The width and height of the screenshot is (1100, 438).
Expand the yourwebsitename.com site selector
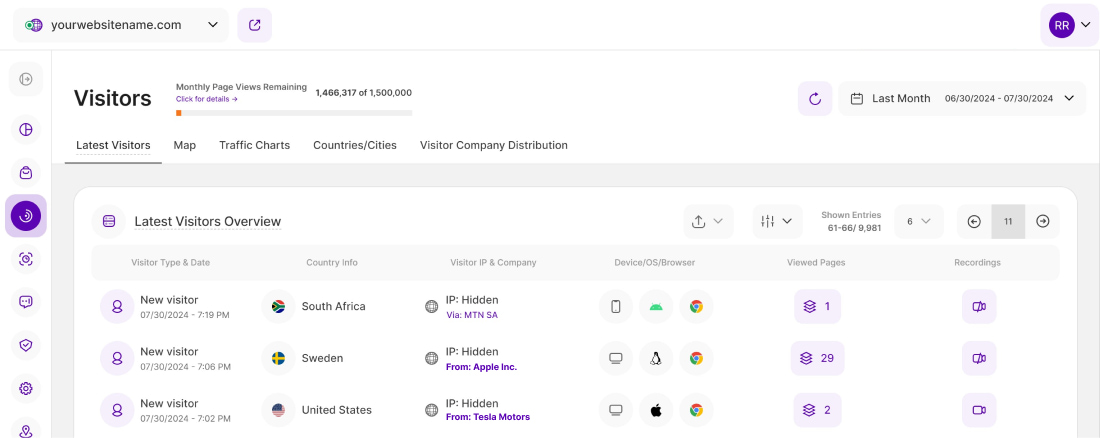click(121, 25)
